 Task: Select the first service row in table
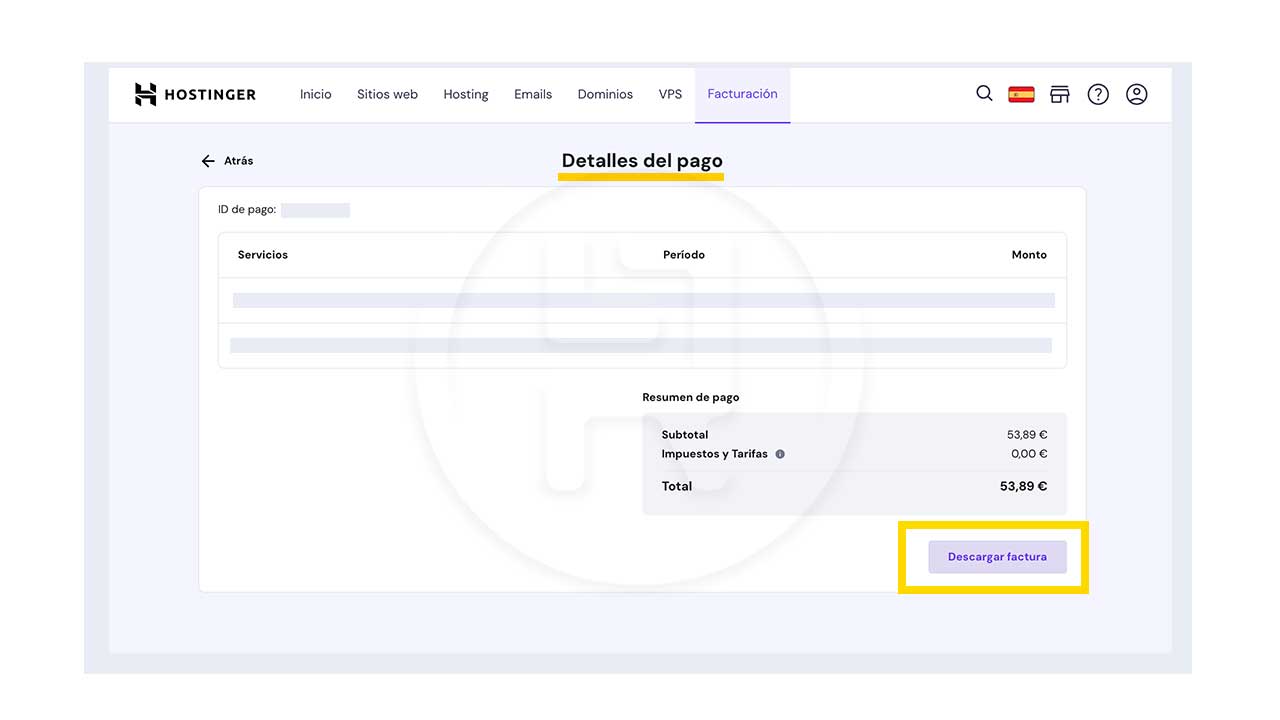click(643, 300)
